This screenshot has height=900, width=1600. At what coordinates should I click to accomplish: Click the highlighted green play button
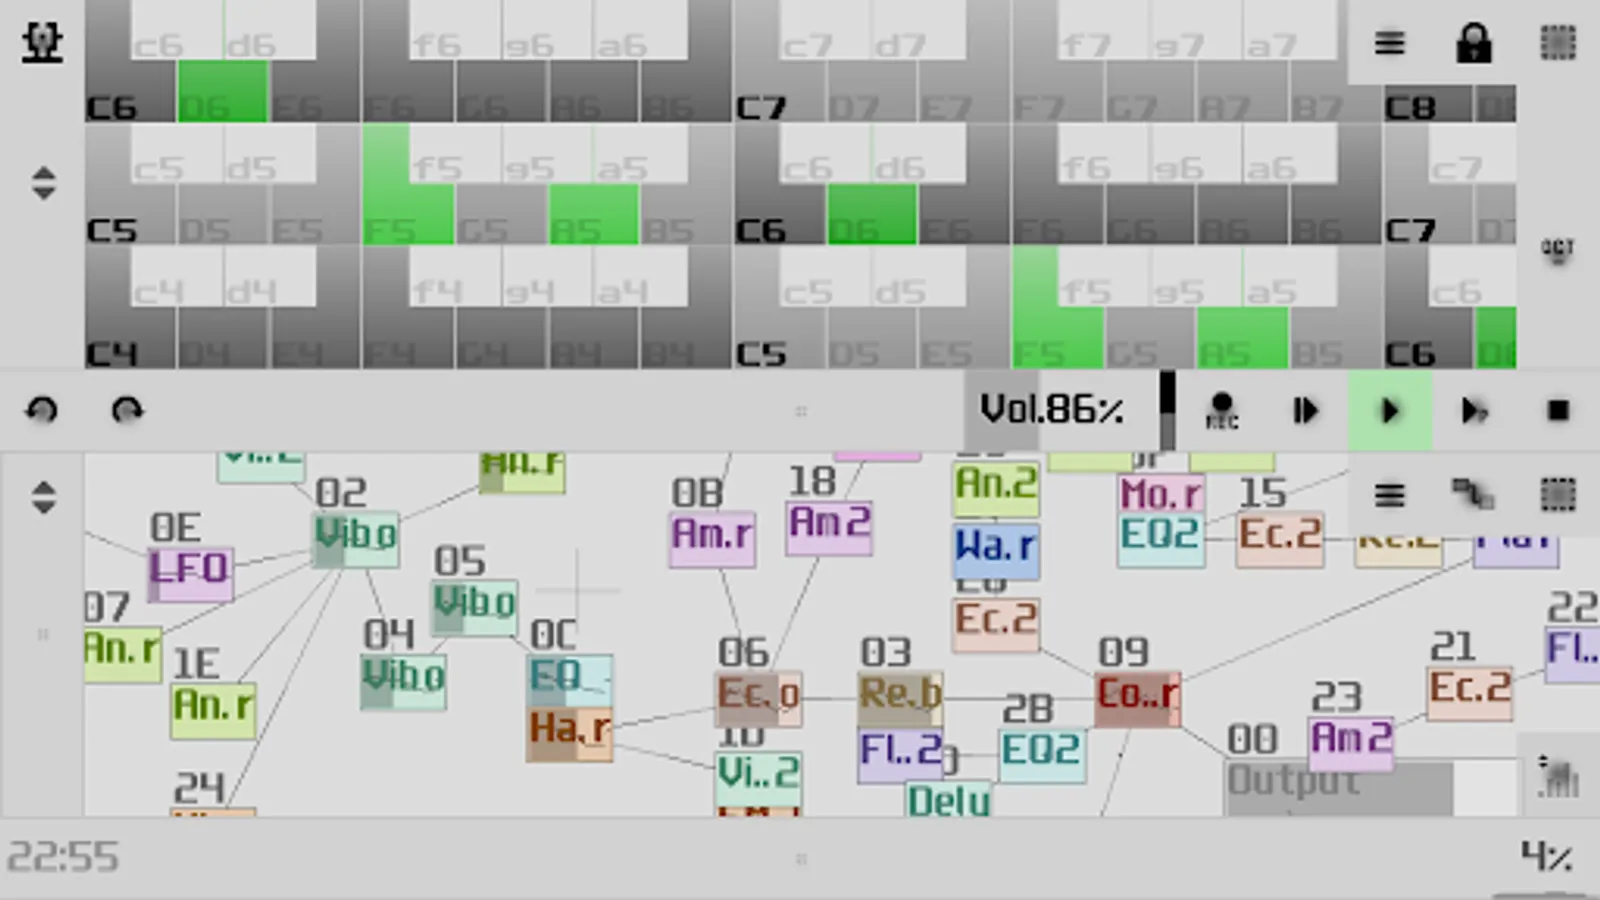pos(1390,410)
